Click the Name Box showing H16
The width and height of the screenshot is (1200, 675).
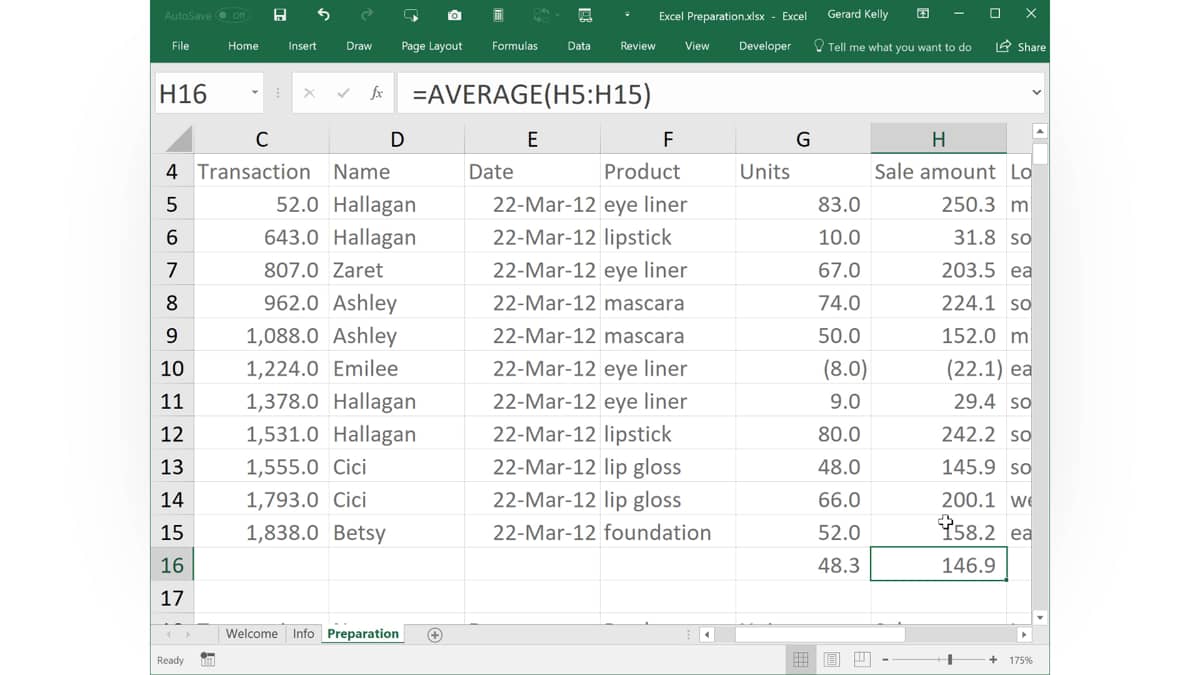click(x=200, y=93)
